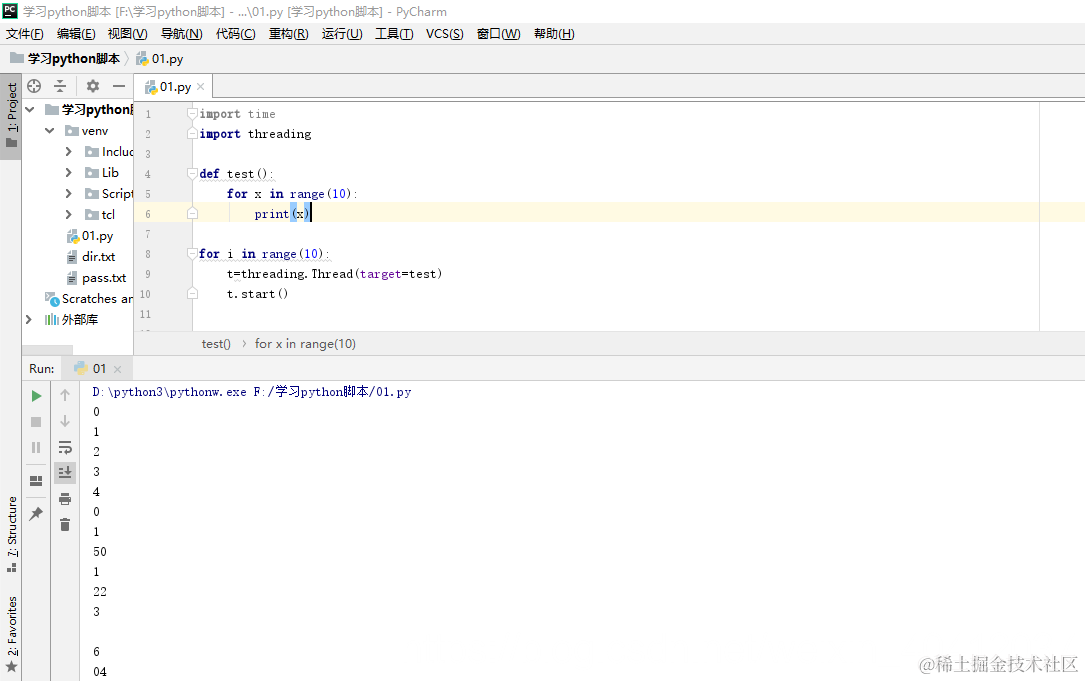Print the console output
The width and height of the screenshot is (1085, 681).
(x=65, y=499)
